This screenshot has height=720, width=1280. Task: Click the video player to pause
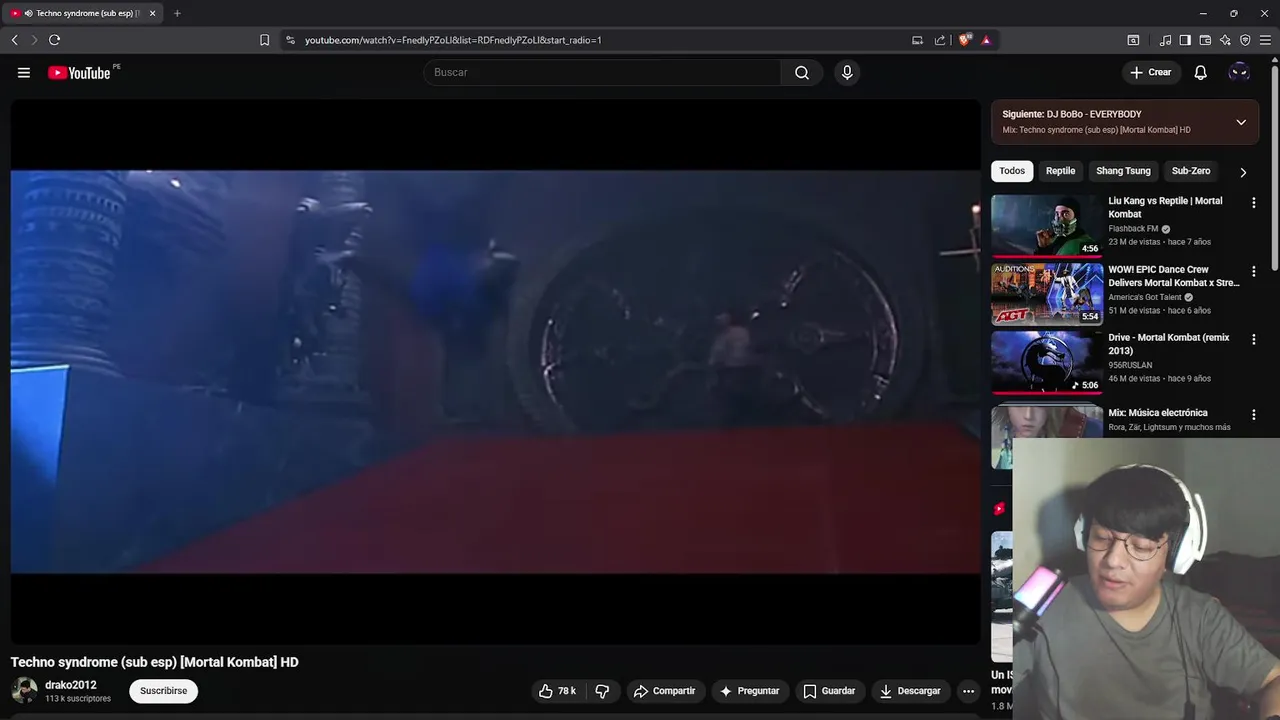click(x=495, y=371)
